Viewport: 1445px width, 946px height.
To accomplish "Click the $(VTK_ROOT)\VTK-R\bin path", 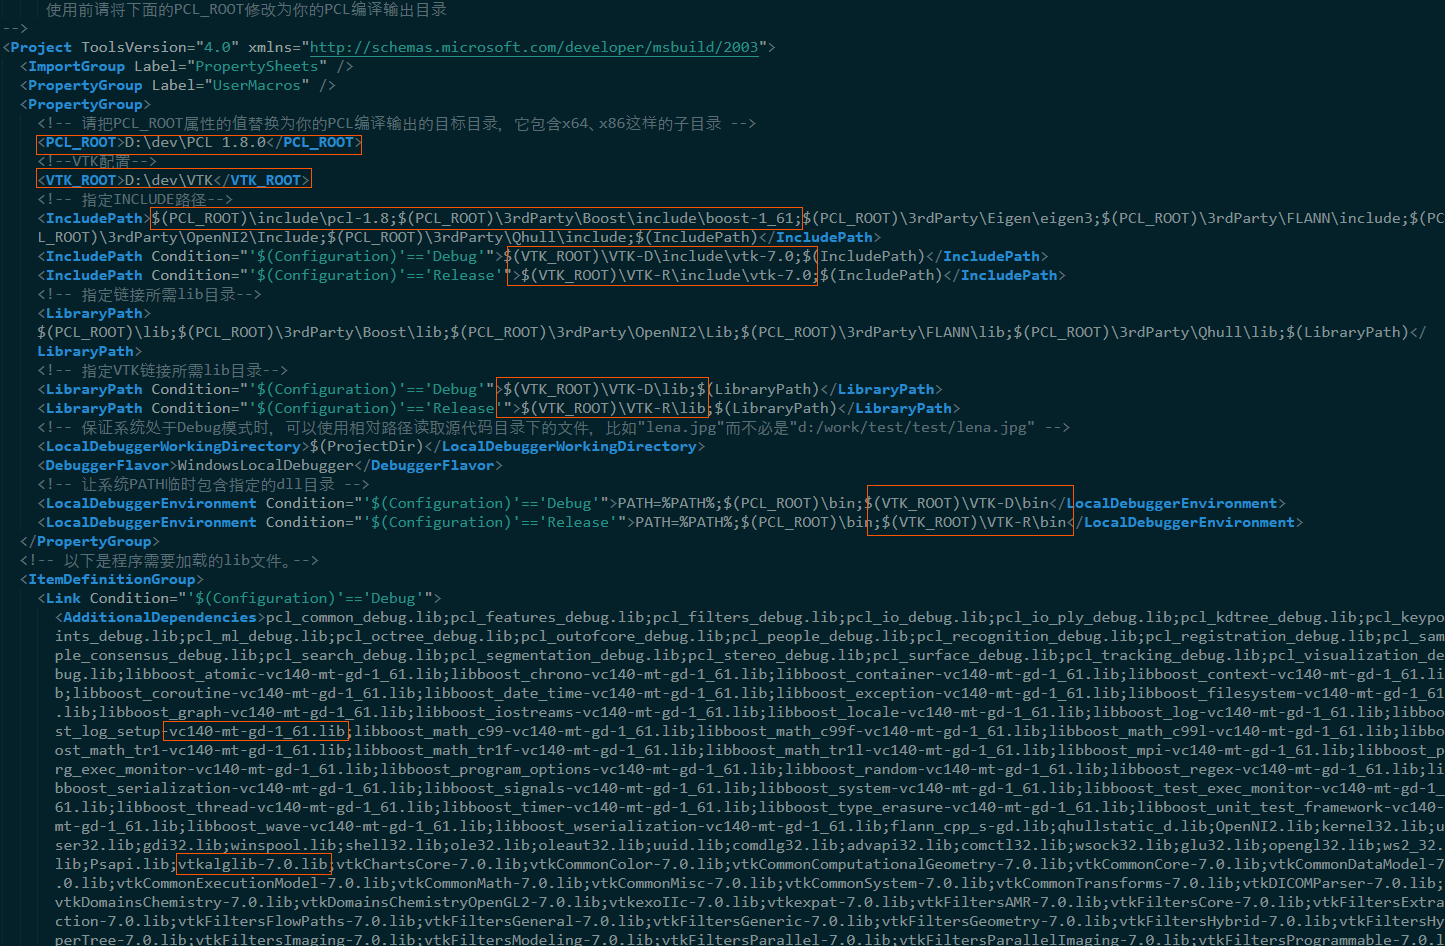I will click(975, 522).
